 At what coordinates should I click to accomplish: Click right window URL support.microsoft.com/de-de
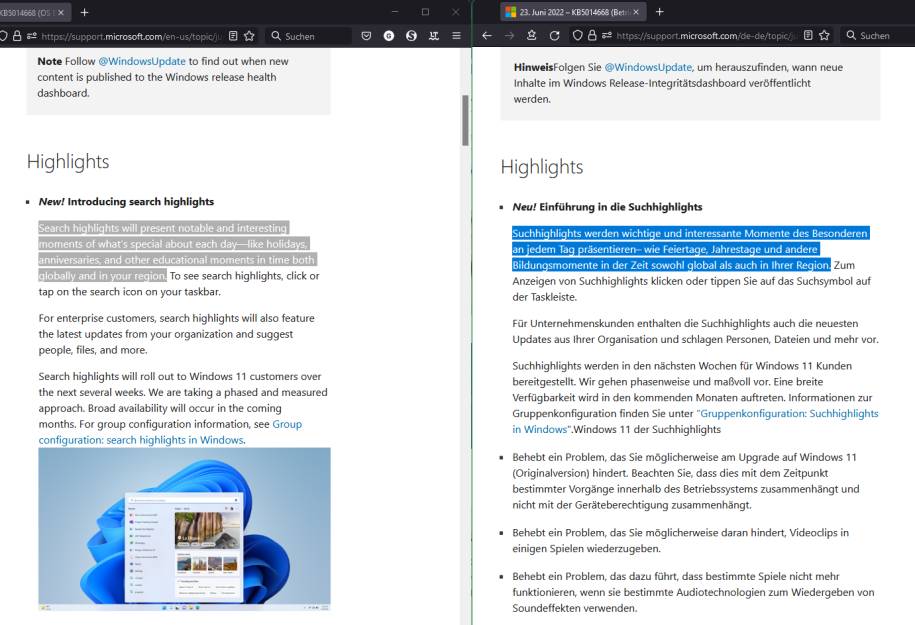[707, 36]
